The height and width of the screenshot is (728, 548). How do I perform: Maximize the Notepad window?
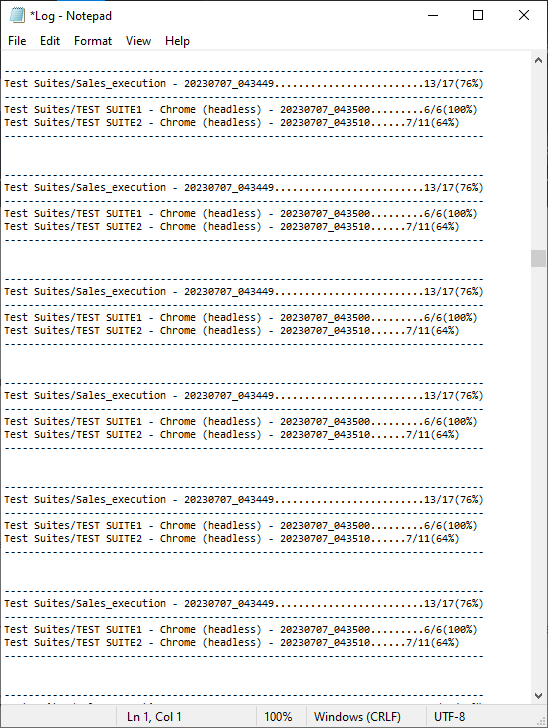(x=478, y=15)
